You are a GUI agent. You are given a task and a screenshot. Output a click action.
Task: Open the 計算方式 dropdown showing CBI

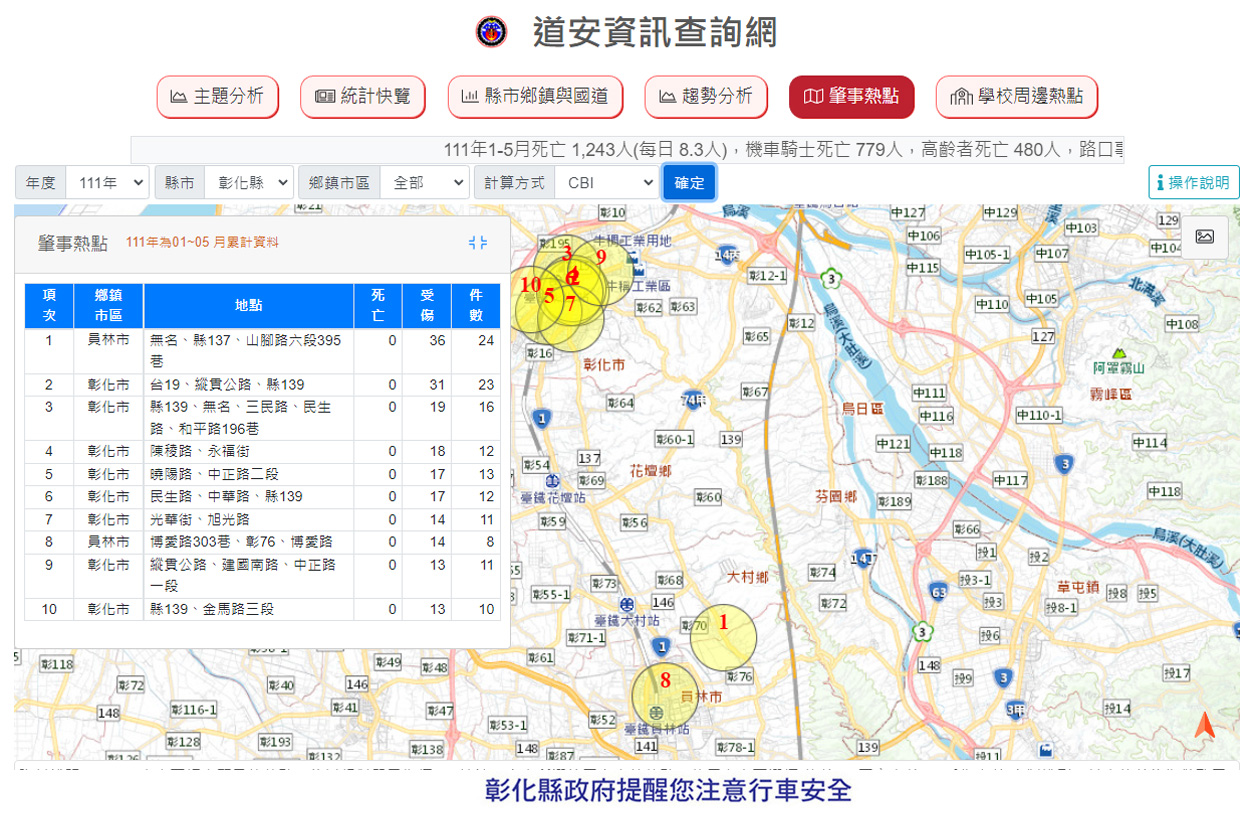click(x=607, y=183)
